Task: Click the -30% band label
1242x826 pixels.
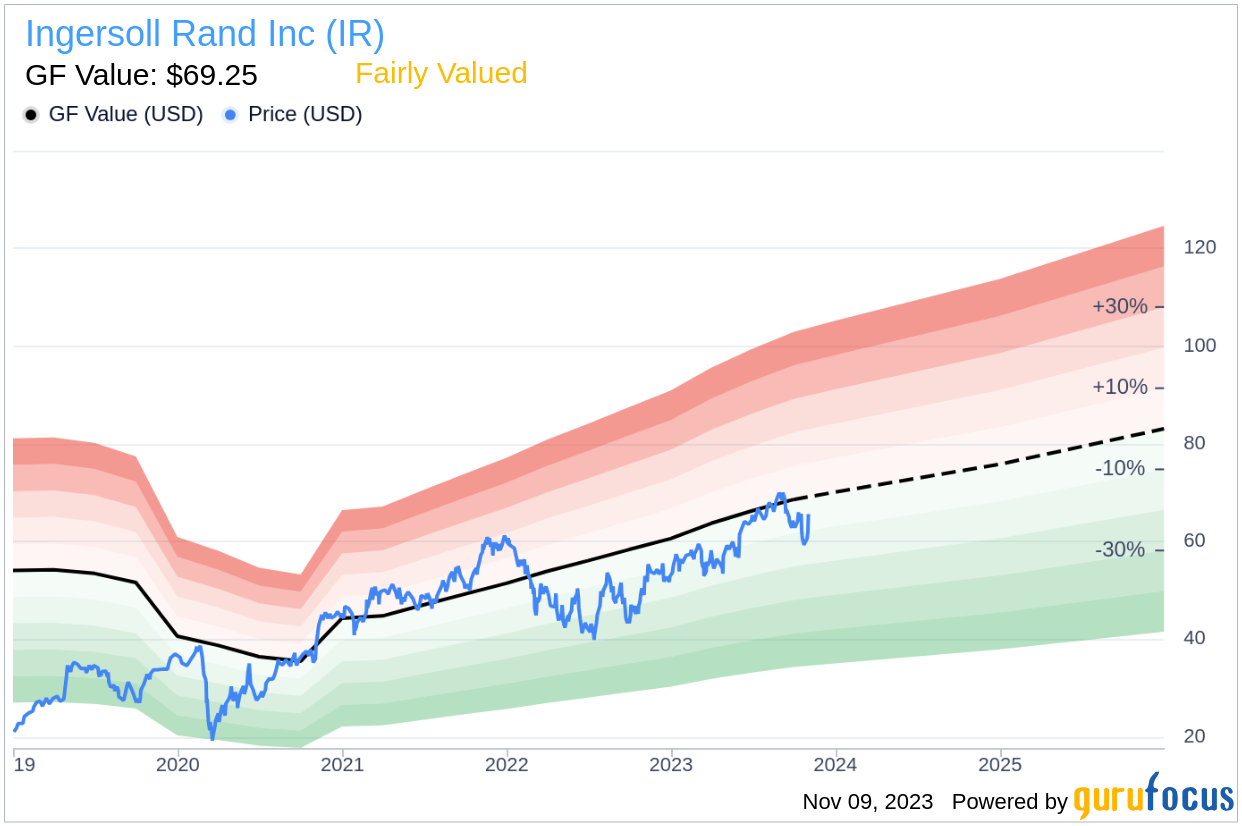Action: [x=1121, y=550]
